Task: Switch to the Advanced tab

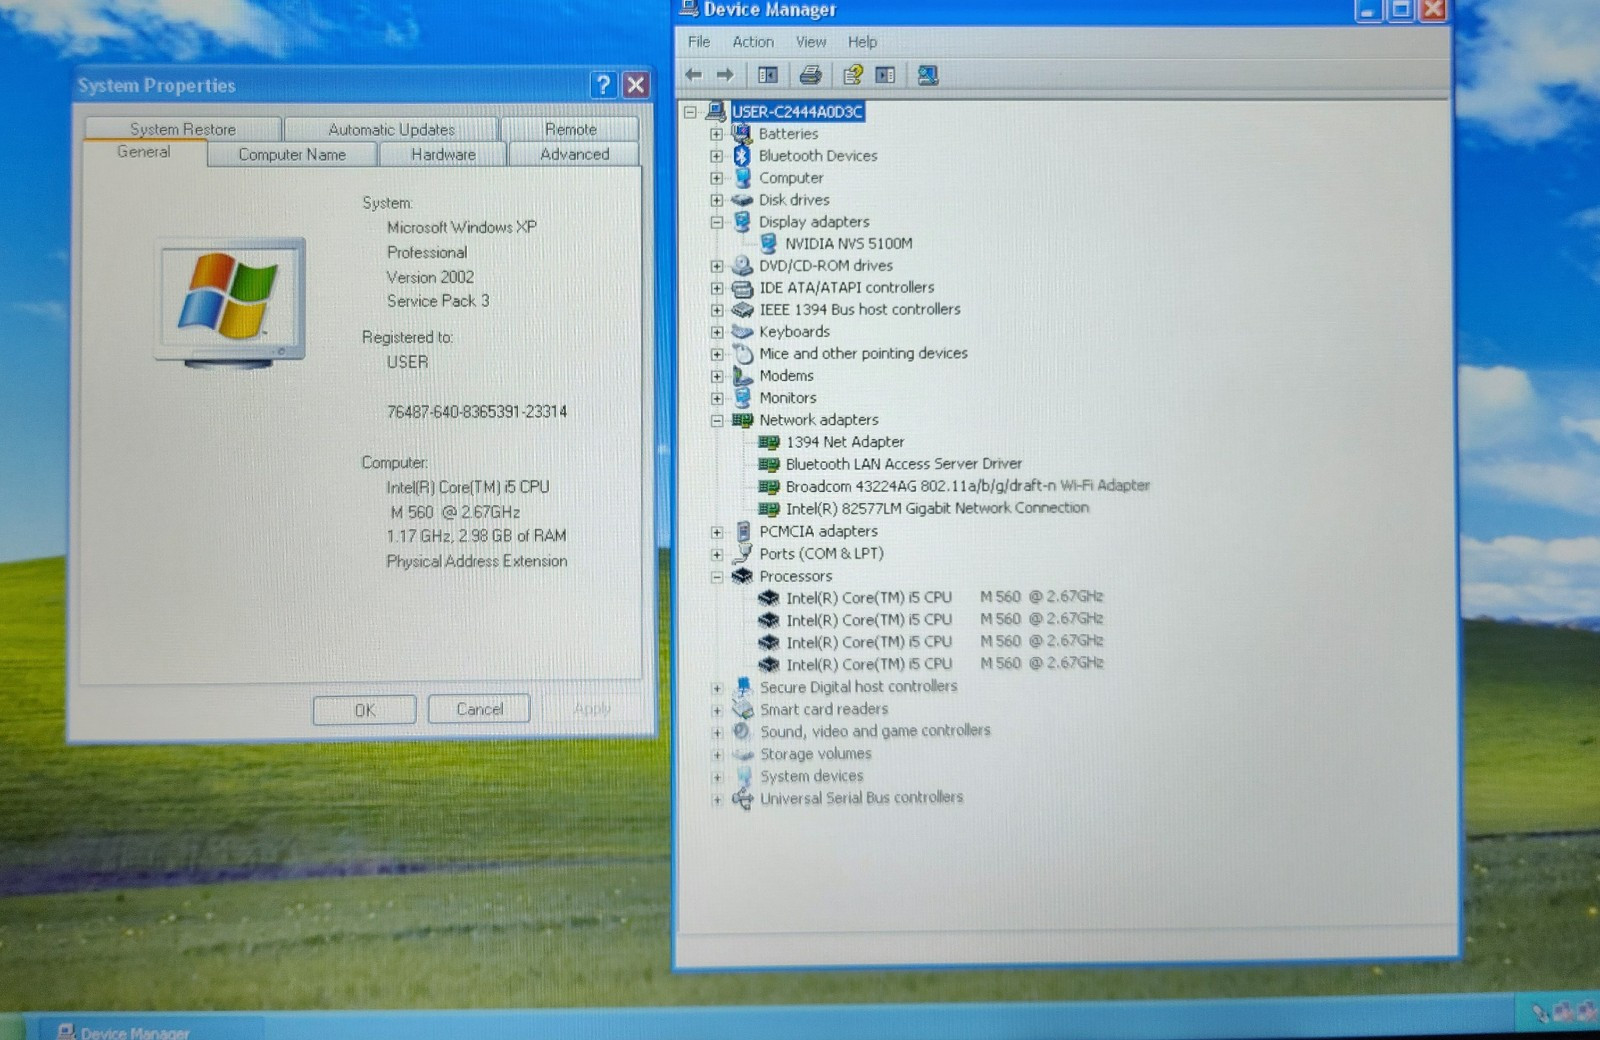Action: pyautogui.click(x=574, y=154)
